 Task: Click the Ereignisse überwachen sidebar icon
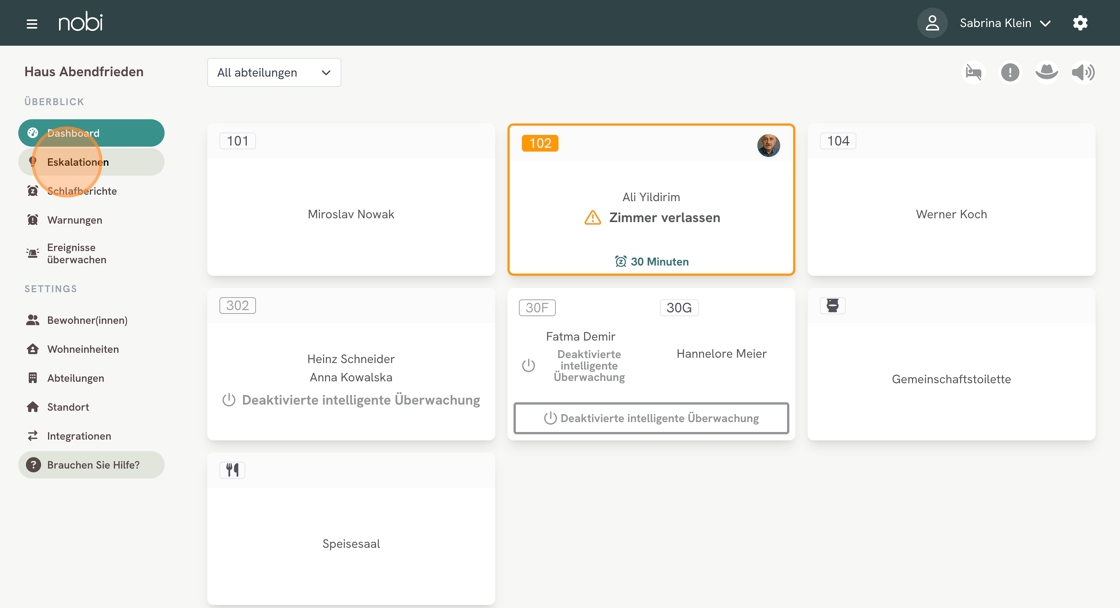pos(33,254)
